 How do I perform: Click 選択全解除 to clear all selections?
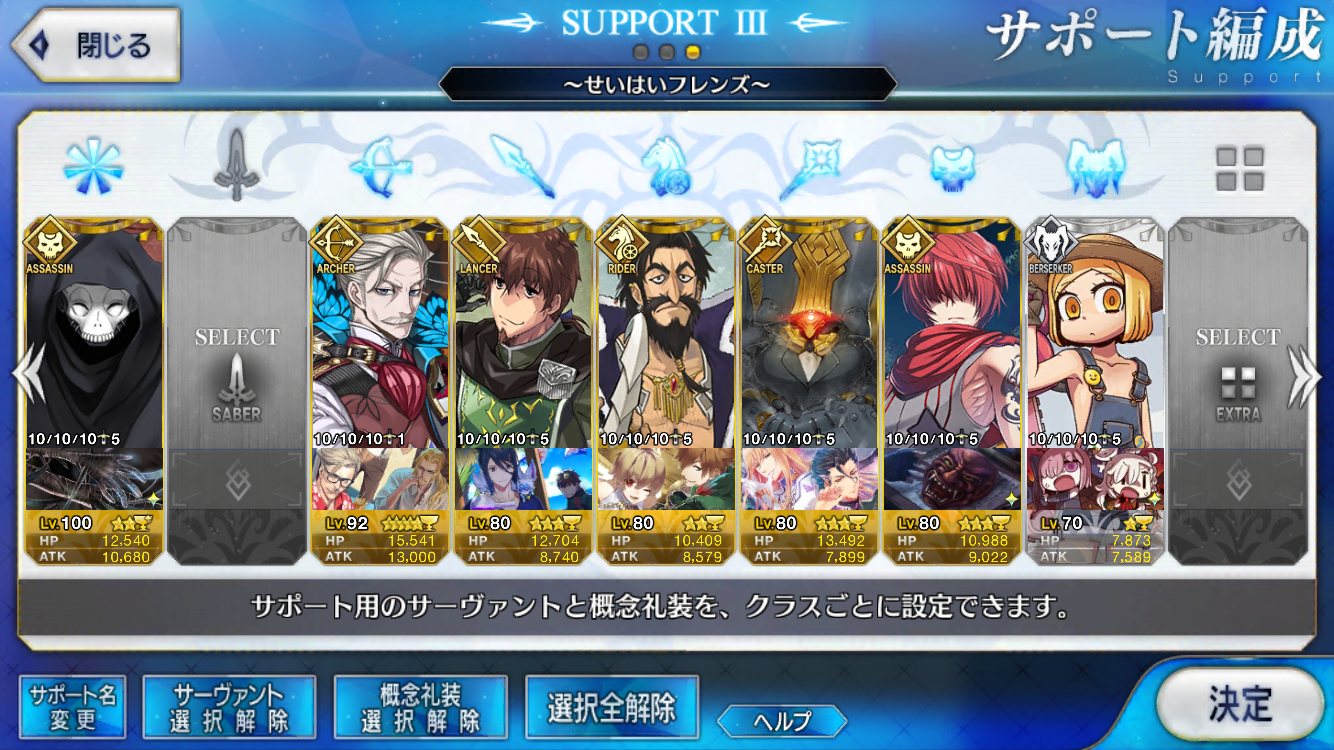tap(611, 707)
